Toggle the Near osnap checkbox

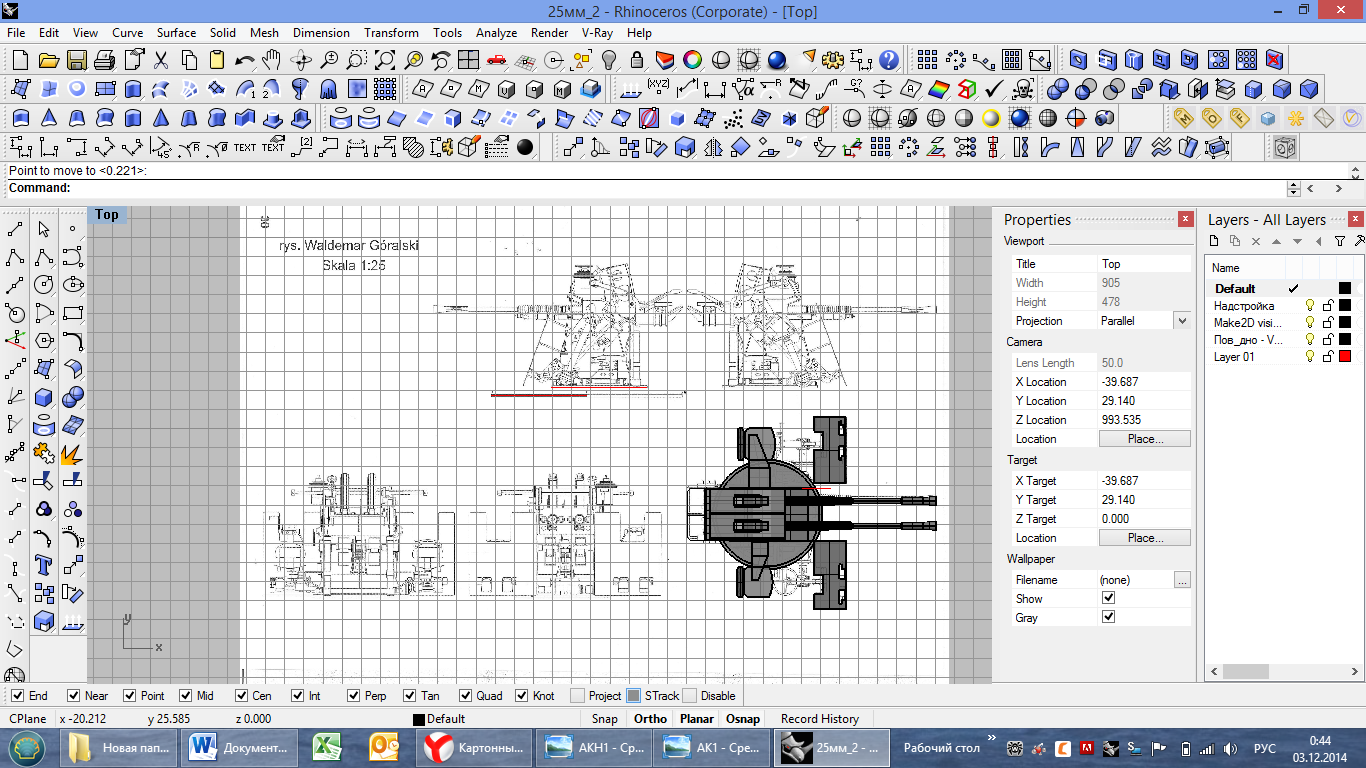(73, 696)
